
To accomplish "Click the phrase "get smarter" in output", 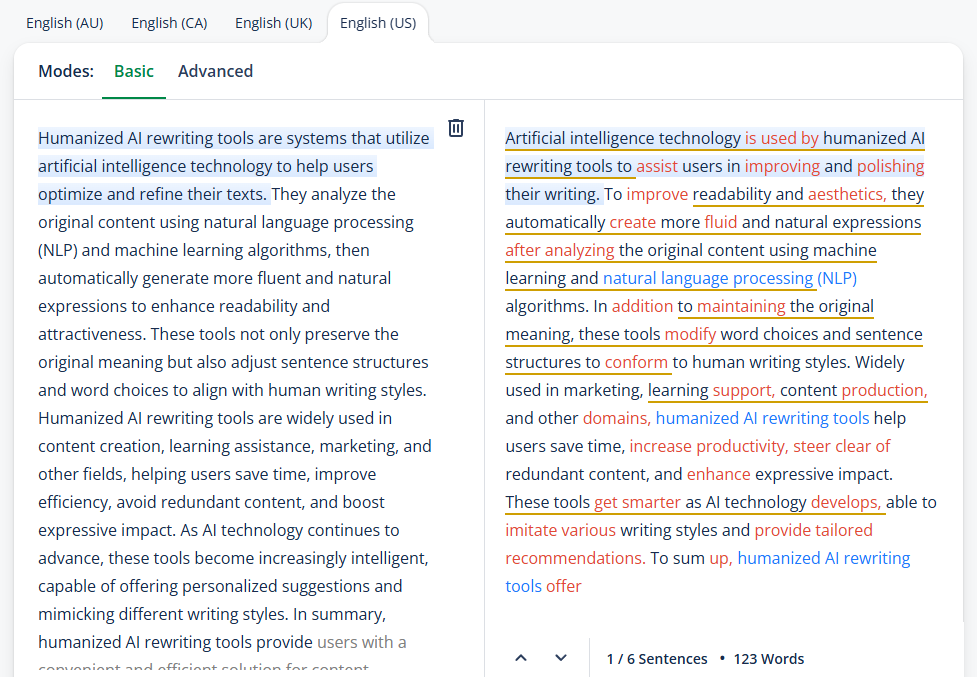I will pyautogui.click(x=637, y=502).
